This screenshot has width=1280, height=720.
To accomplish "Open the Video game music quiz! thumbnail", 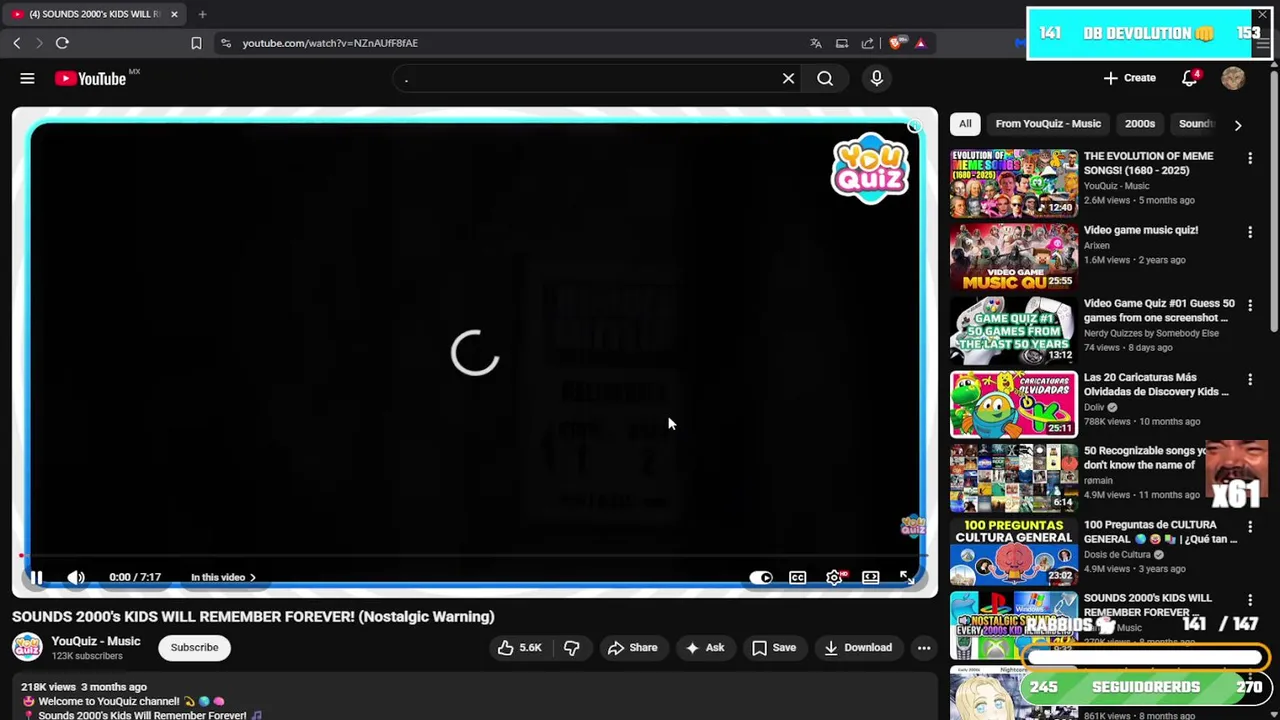I will [x=1014, y=257].
